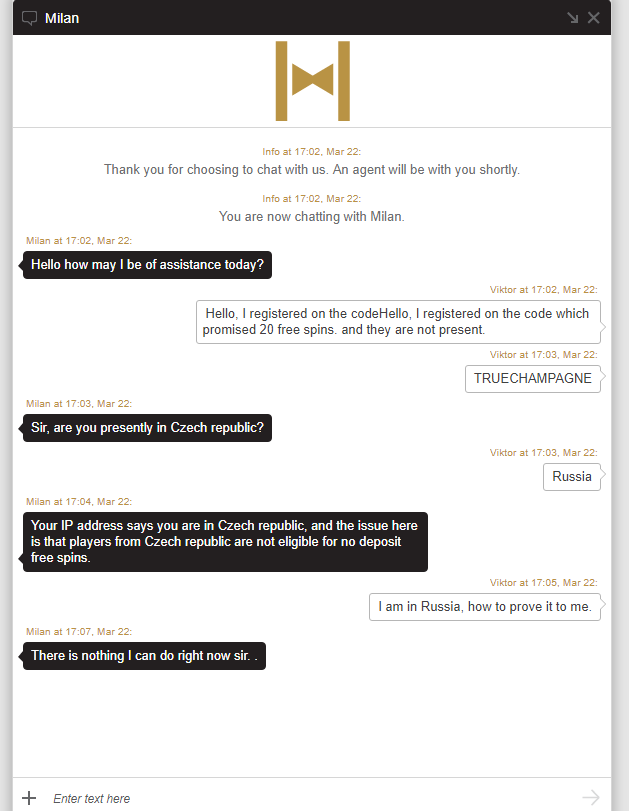Click the "I am in Russia, how to prove" message
The width and height of the screenshot is (629, 811).
485,606
